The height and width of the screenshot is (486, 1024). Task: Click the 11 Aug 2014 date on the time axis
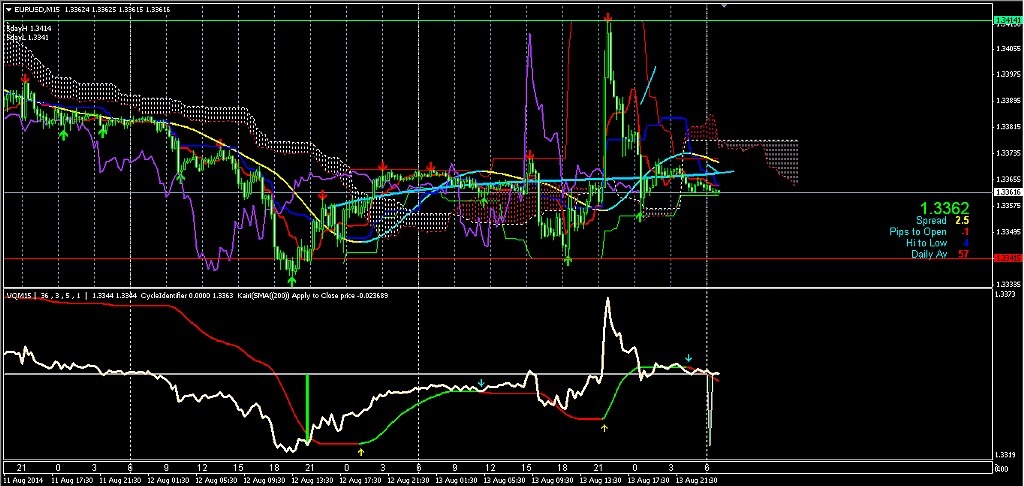22,480
